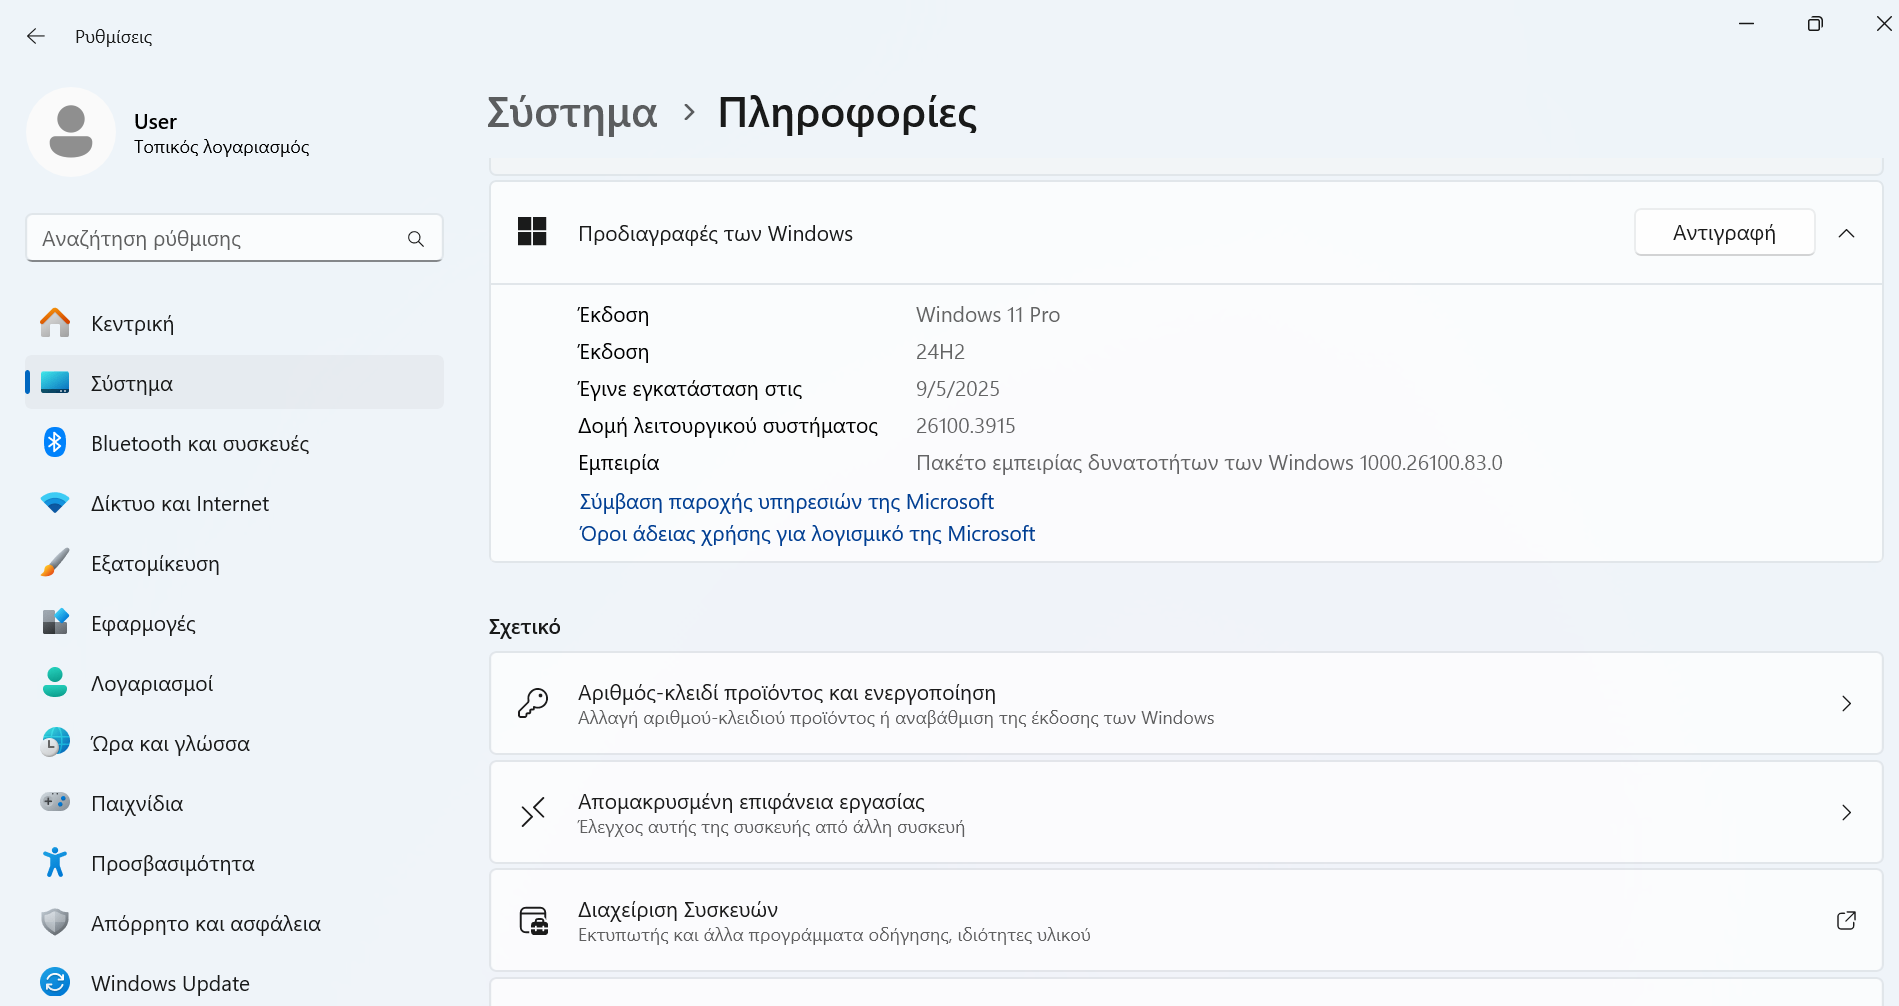Click the search magnifier icon
This screenshot has width=1899, height=1006.
pos(416,239)
